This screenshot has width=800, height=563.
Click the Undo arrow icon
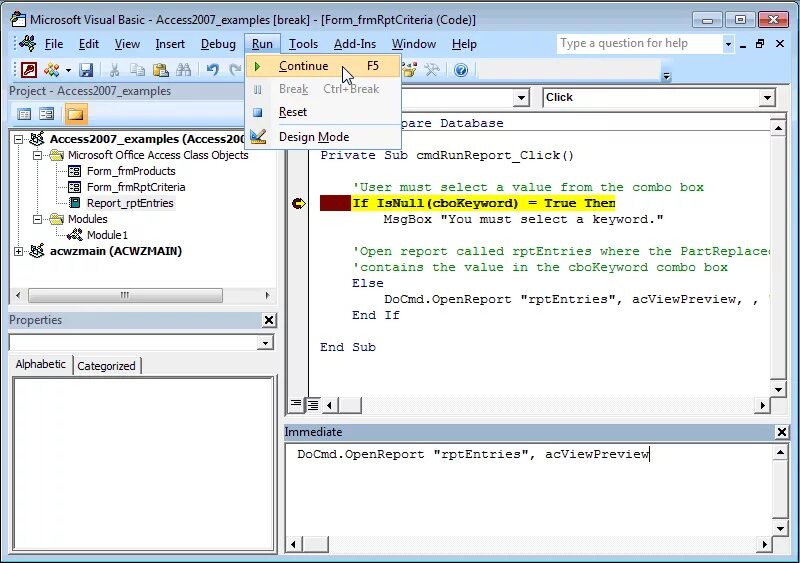point(213,69)
